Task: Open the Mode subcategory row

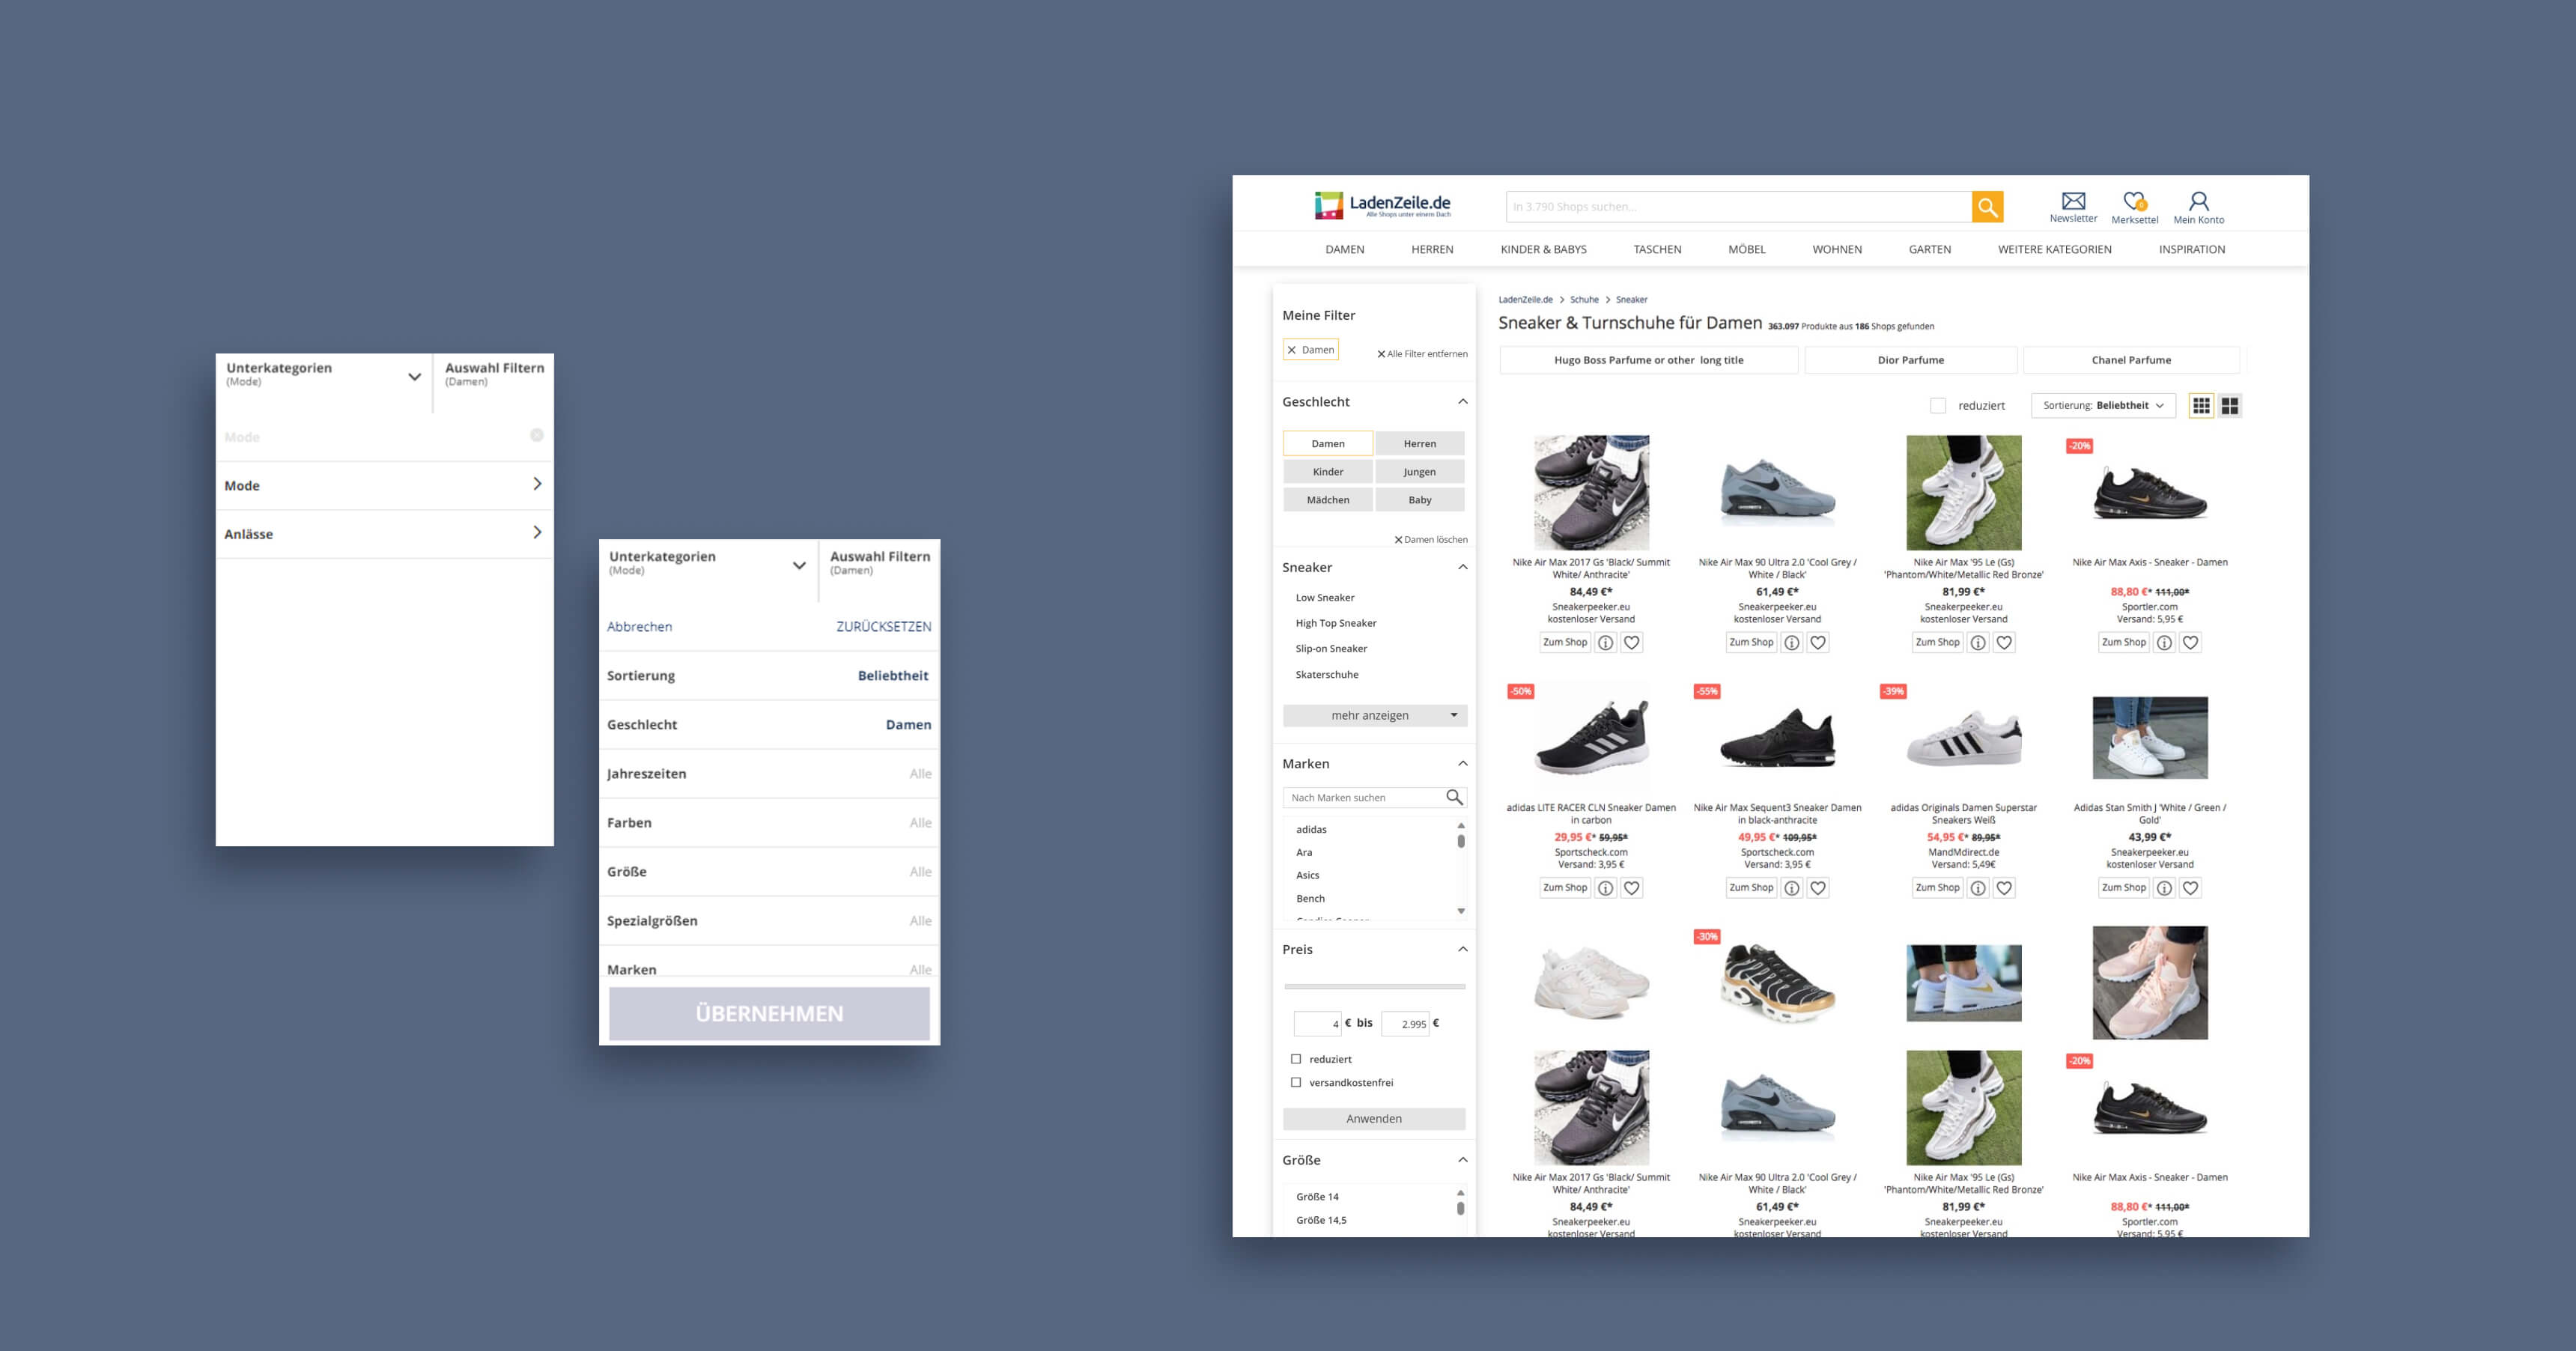Action: coord(385,485)
